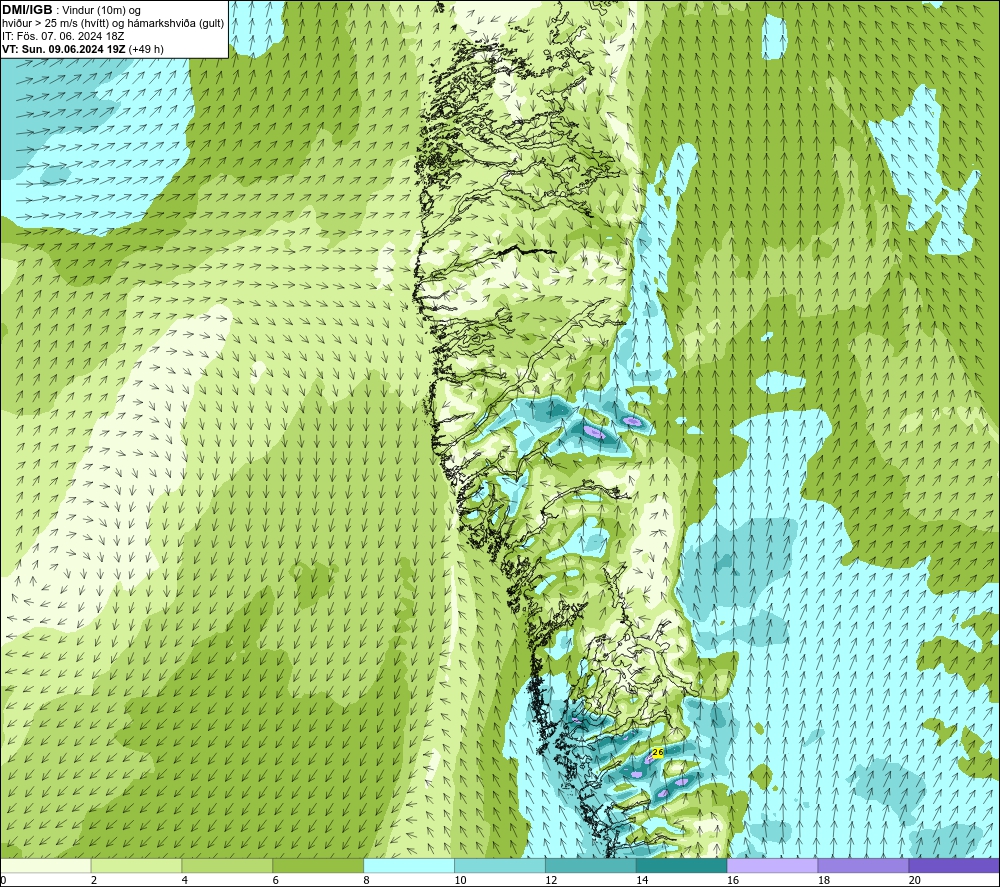Click the 4–6 m/s green swatch
This screenshot has height=887, width=1000.
coord(227,865)
